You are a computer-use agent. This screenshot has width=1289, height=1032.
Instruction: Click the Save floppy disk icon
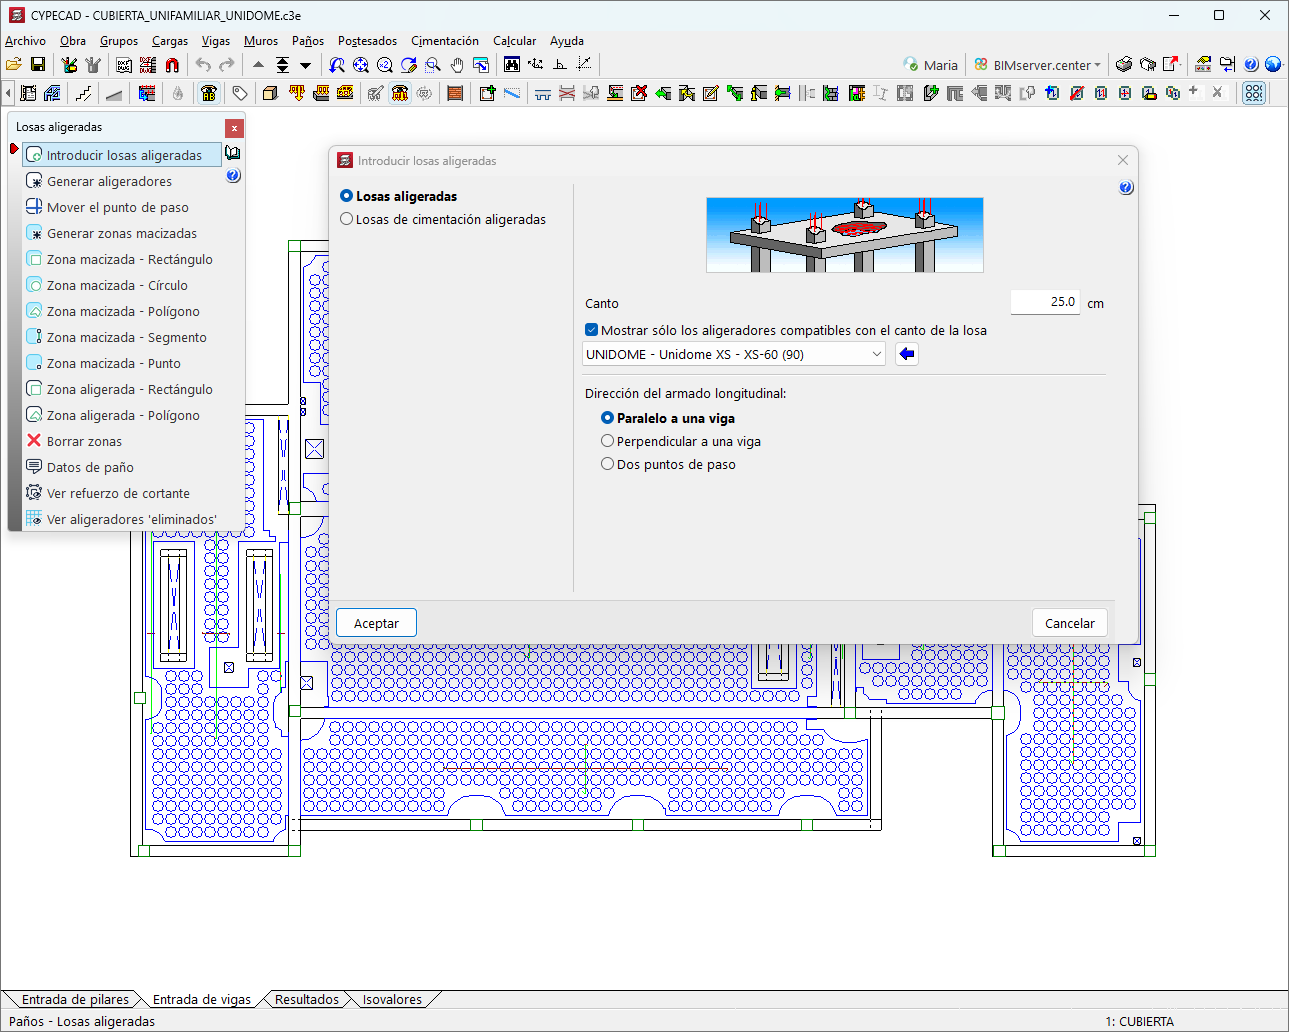(x=38, y=65)
